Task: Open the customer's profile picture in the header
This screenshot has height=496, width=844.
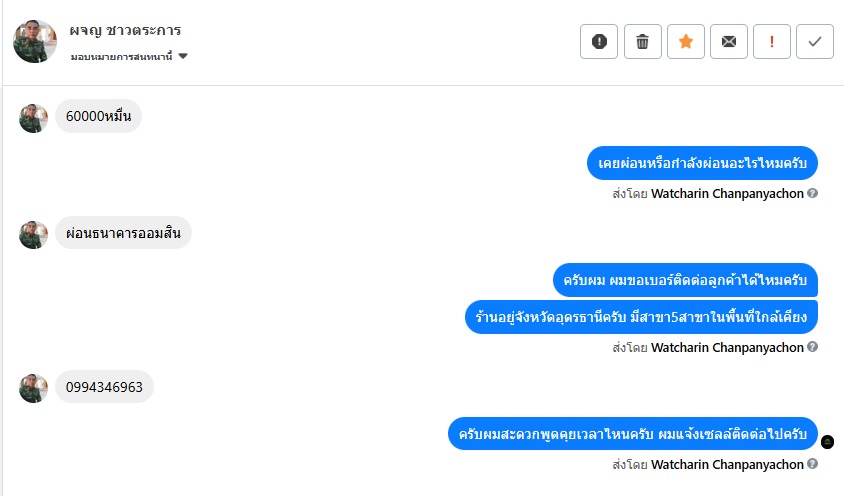Action: pos(34,41)
